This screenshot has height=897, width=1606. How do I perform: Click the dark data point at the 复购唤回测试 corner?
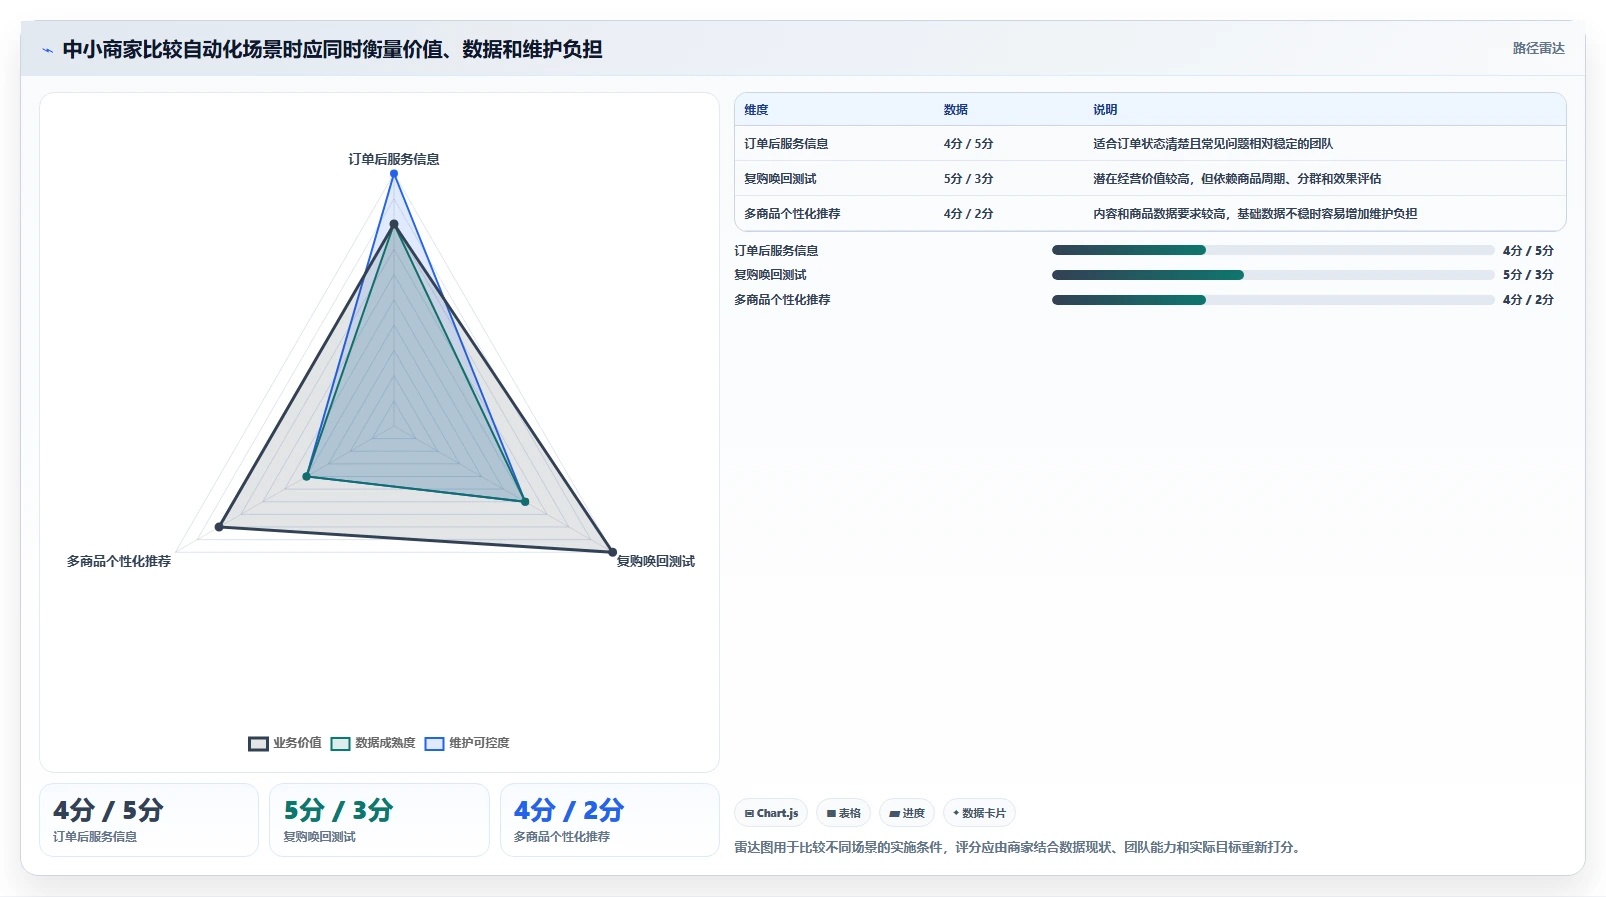point(613,552)
